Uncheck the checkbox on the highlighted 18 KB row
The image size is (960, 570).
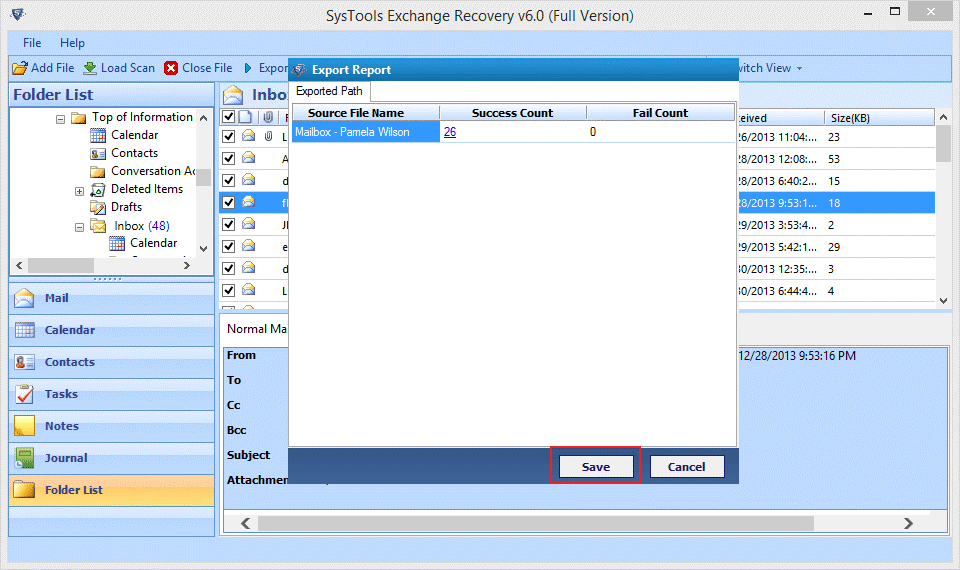point(228,203)
